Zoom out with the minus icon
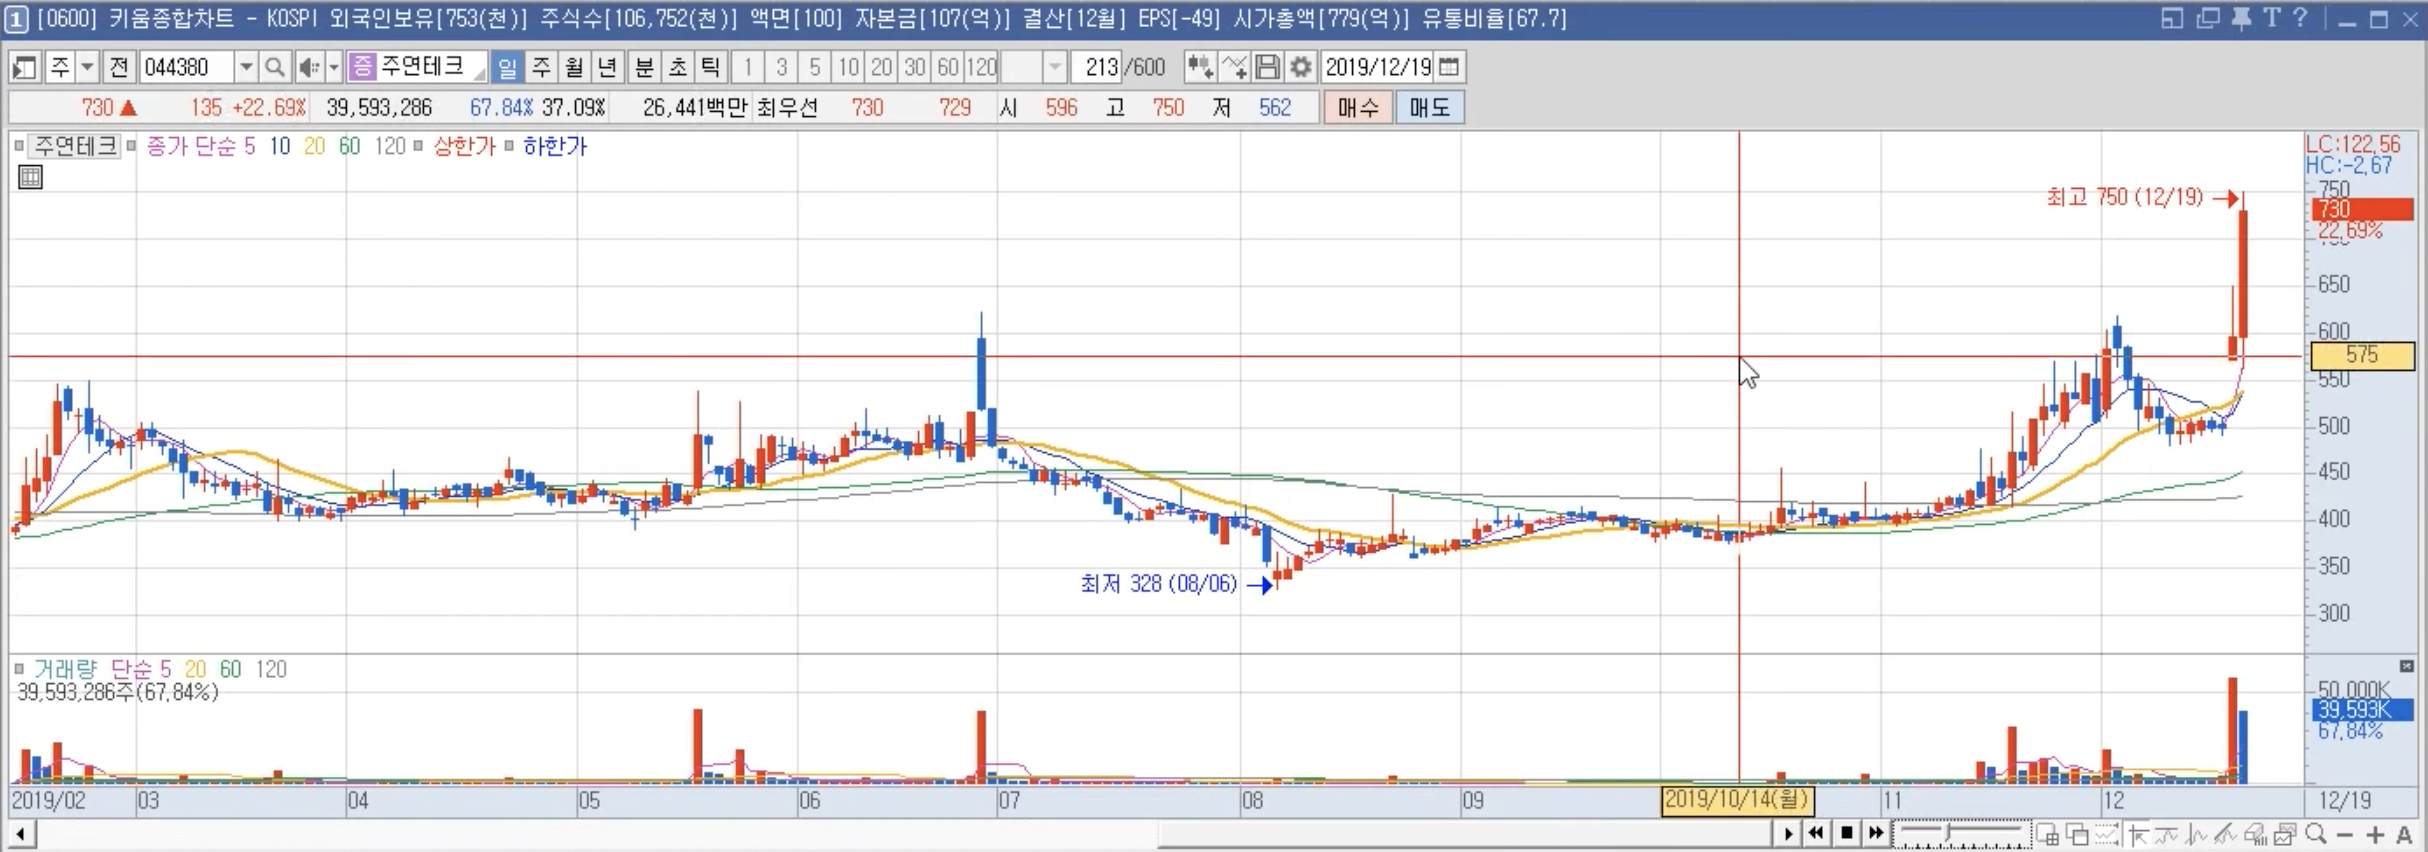2428x852 pixels. (2344, 833)
